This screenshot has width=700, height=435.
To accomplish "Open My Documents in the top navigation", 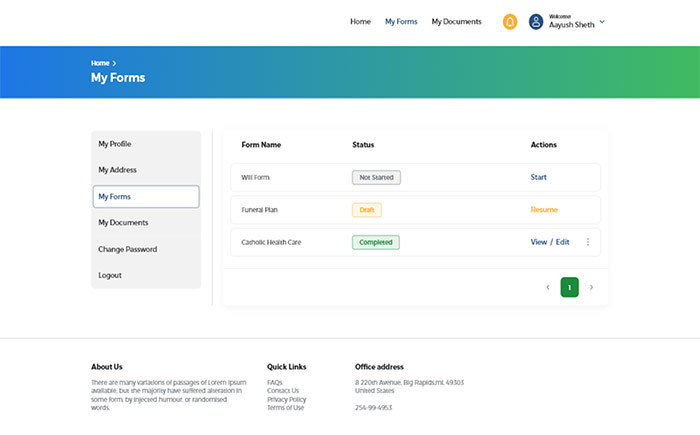I will tap(456, 22).
